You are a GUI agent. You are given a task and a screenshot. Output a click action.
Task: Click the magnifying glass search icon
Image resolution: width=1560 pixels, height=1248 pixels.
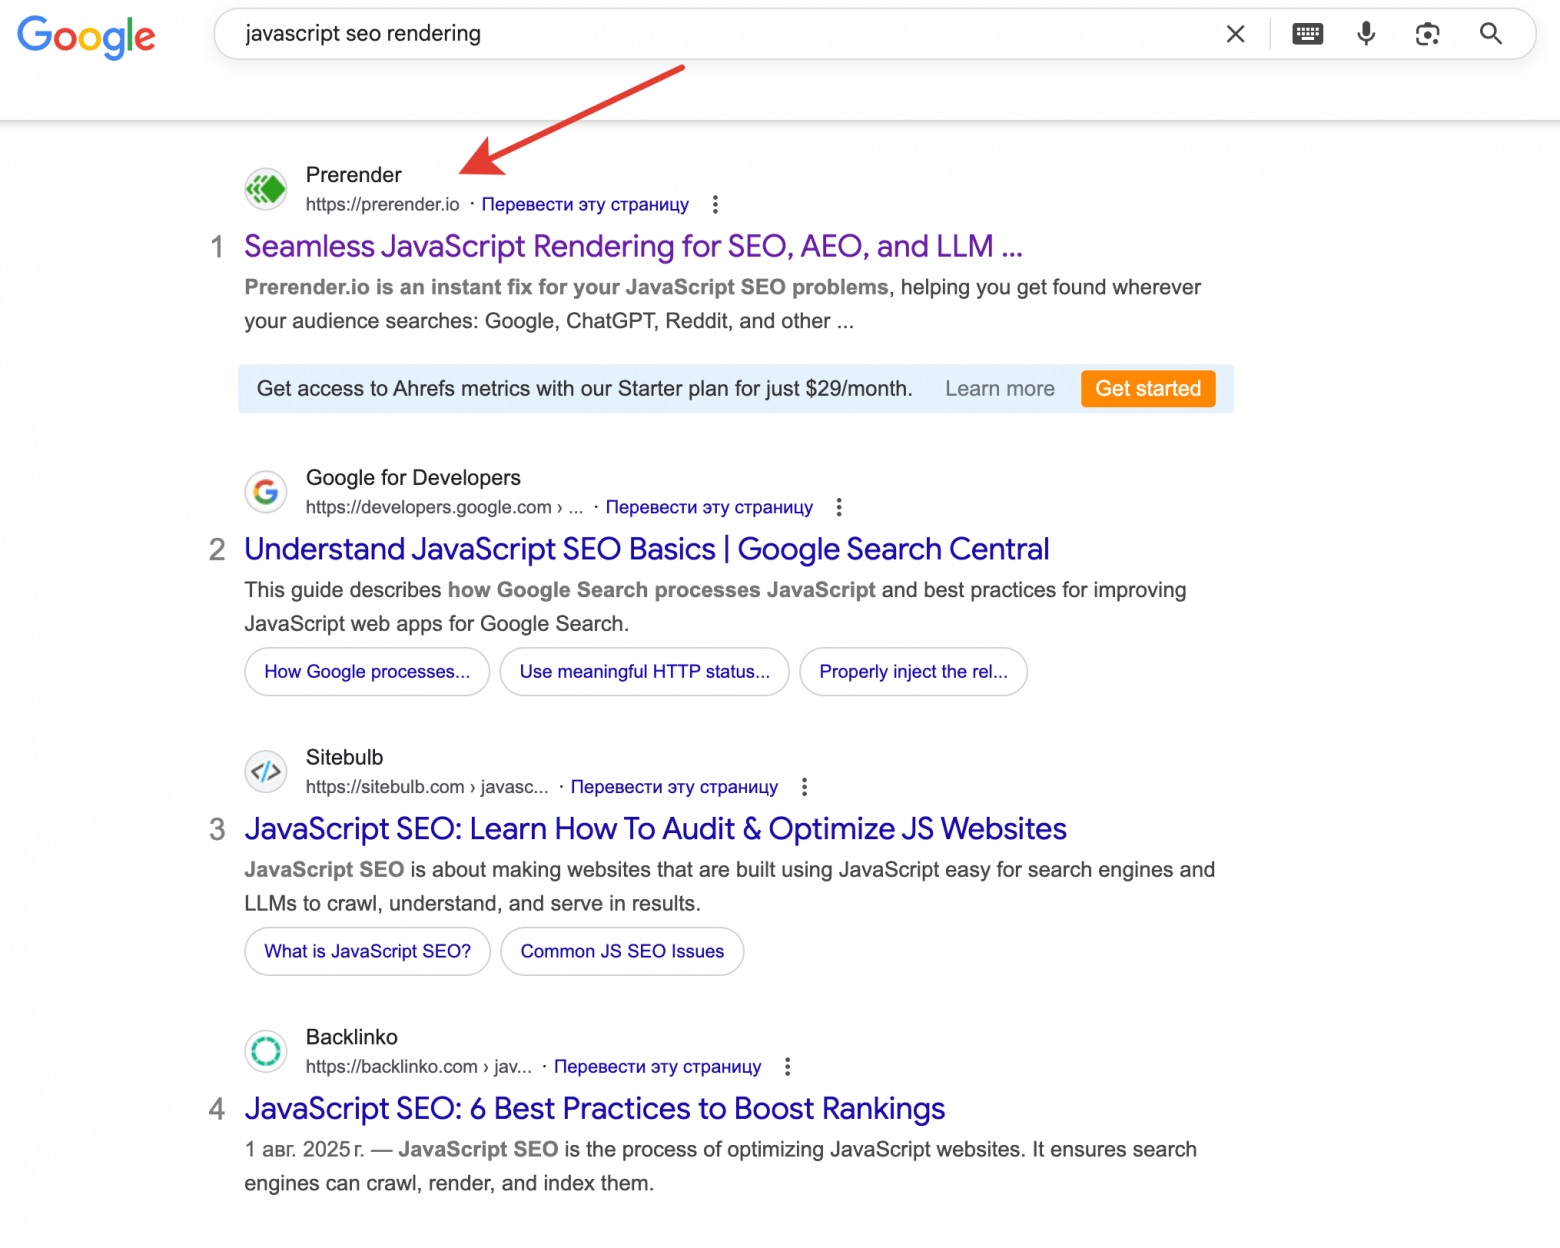pos(1491,33)
